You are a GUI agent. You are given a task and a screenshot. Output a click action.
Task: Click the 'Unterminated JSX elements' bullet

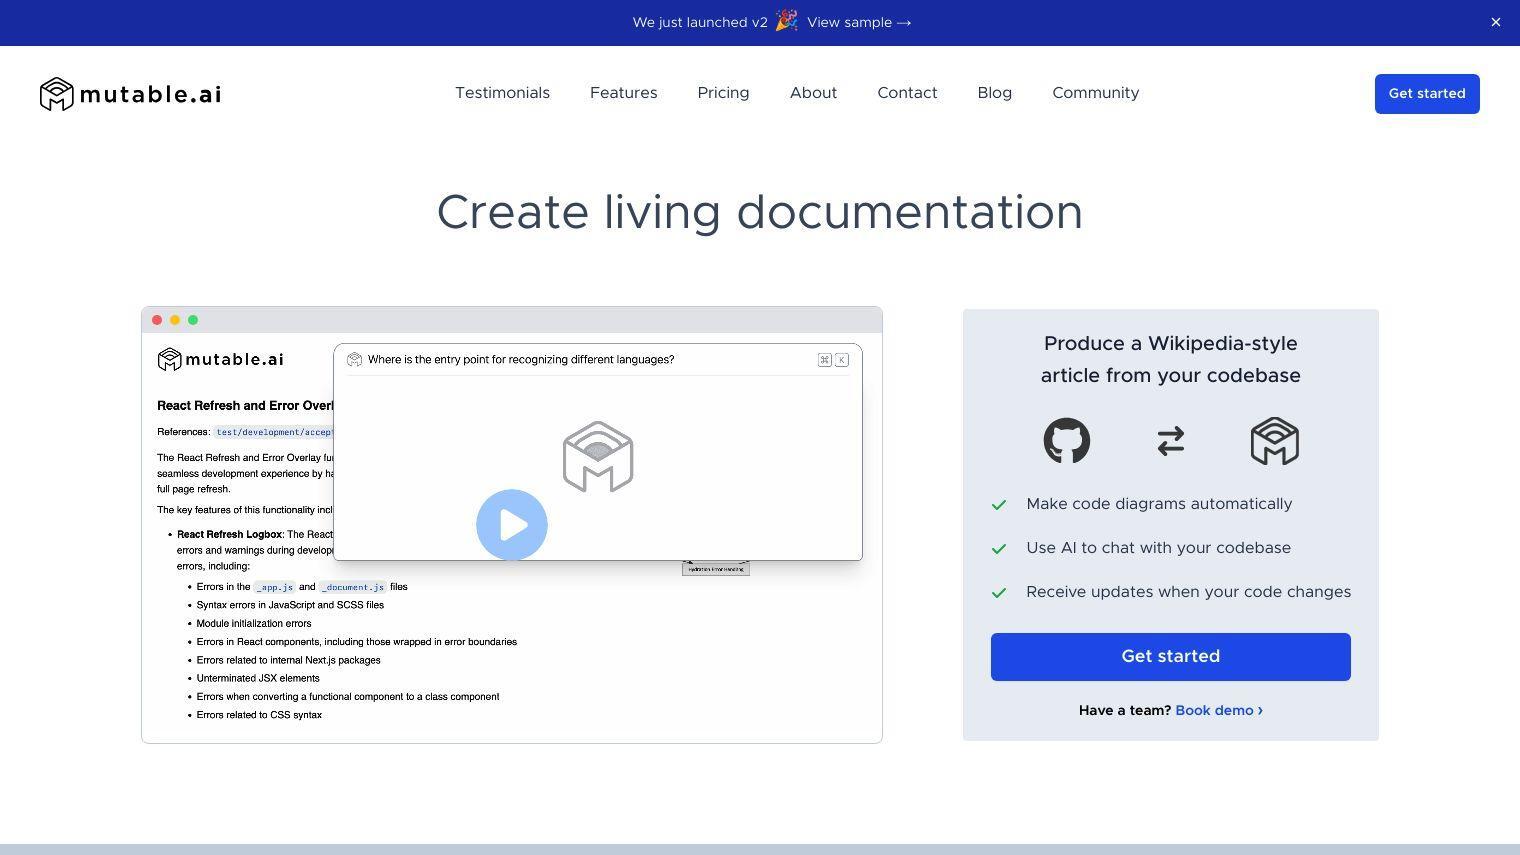click(258, 678)
